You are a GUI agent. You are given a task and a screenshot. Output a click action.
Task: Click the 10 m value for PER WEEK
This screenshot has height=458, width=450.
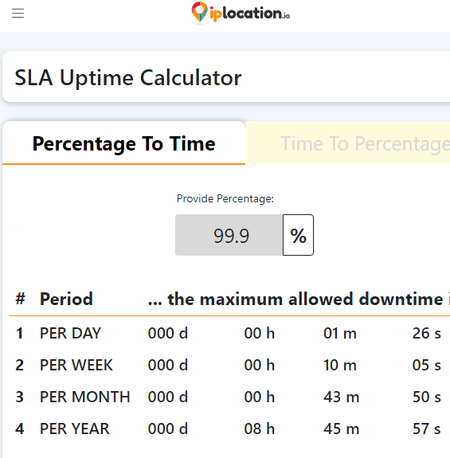pyautogui.click(x=340, y=365)
